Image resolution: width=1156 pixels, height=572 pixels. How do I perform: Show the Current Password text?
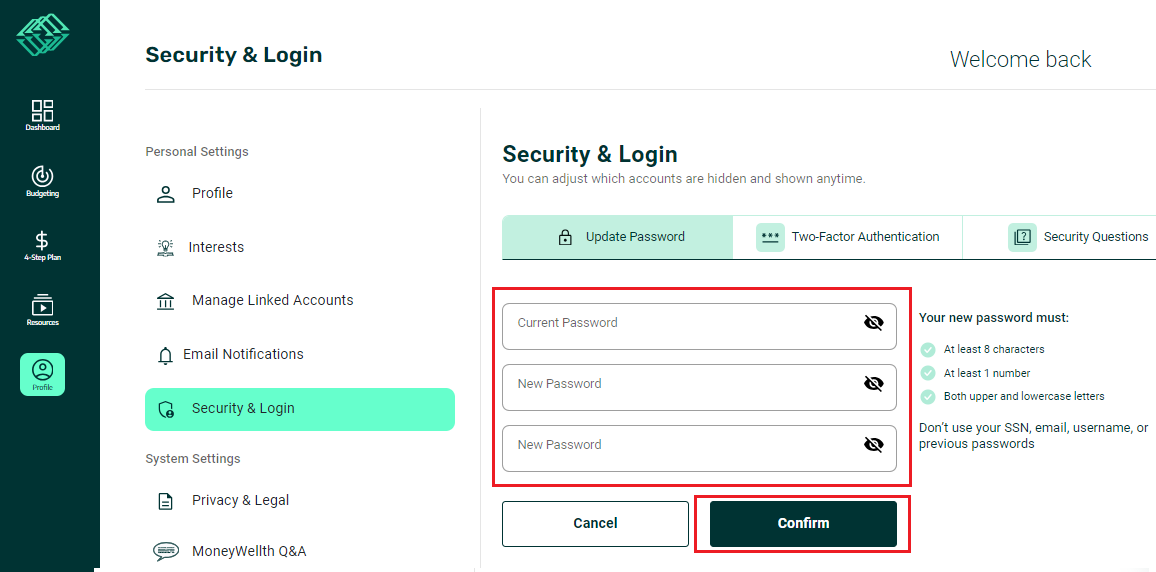point(873,323)
